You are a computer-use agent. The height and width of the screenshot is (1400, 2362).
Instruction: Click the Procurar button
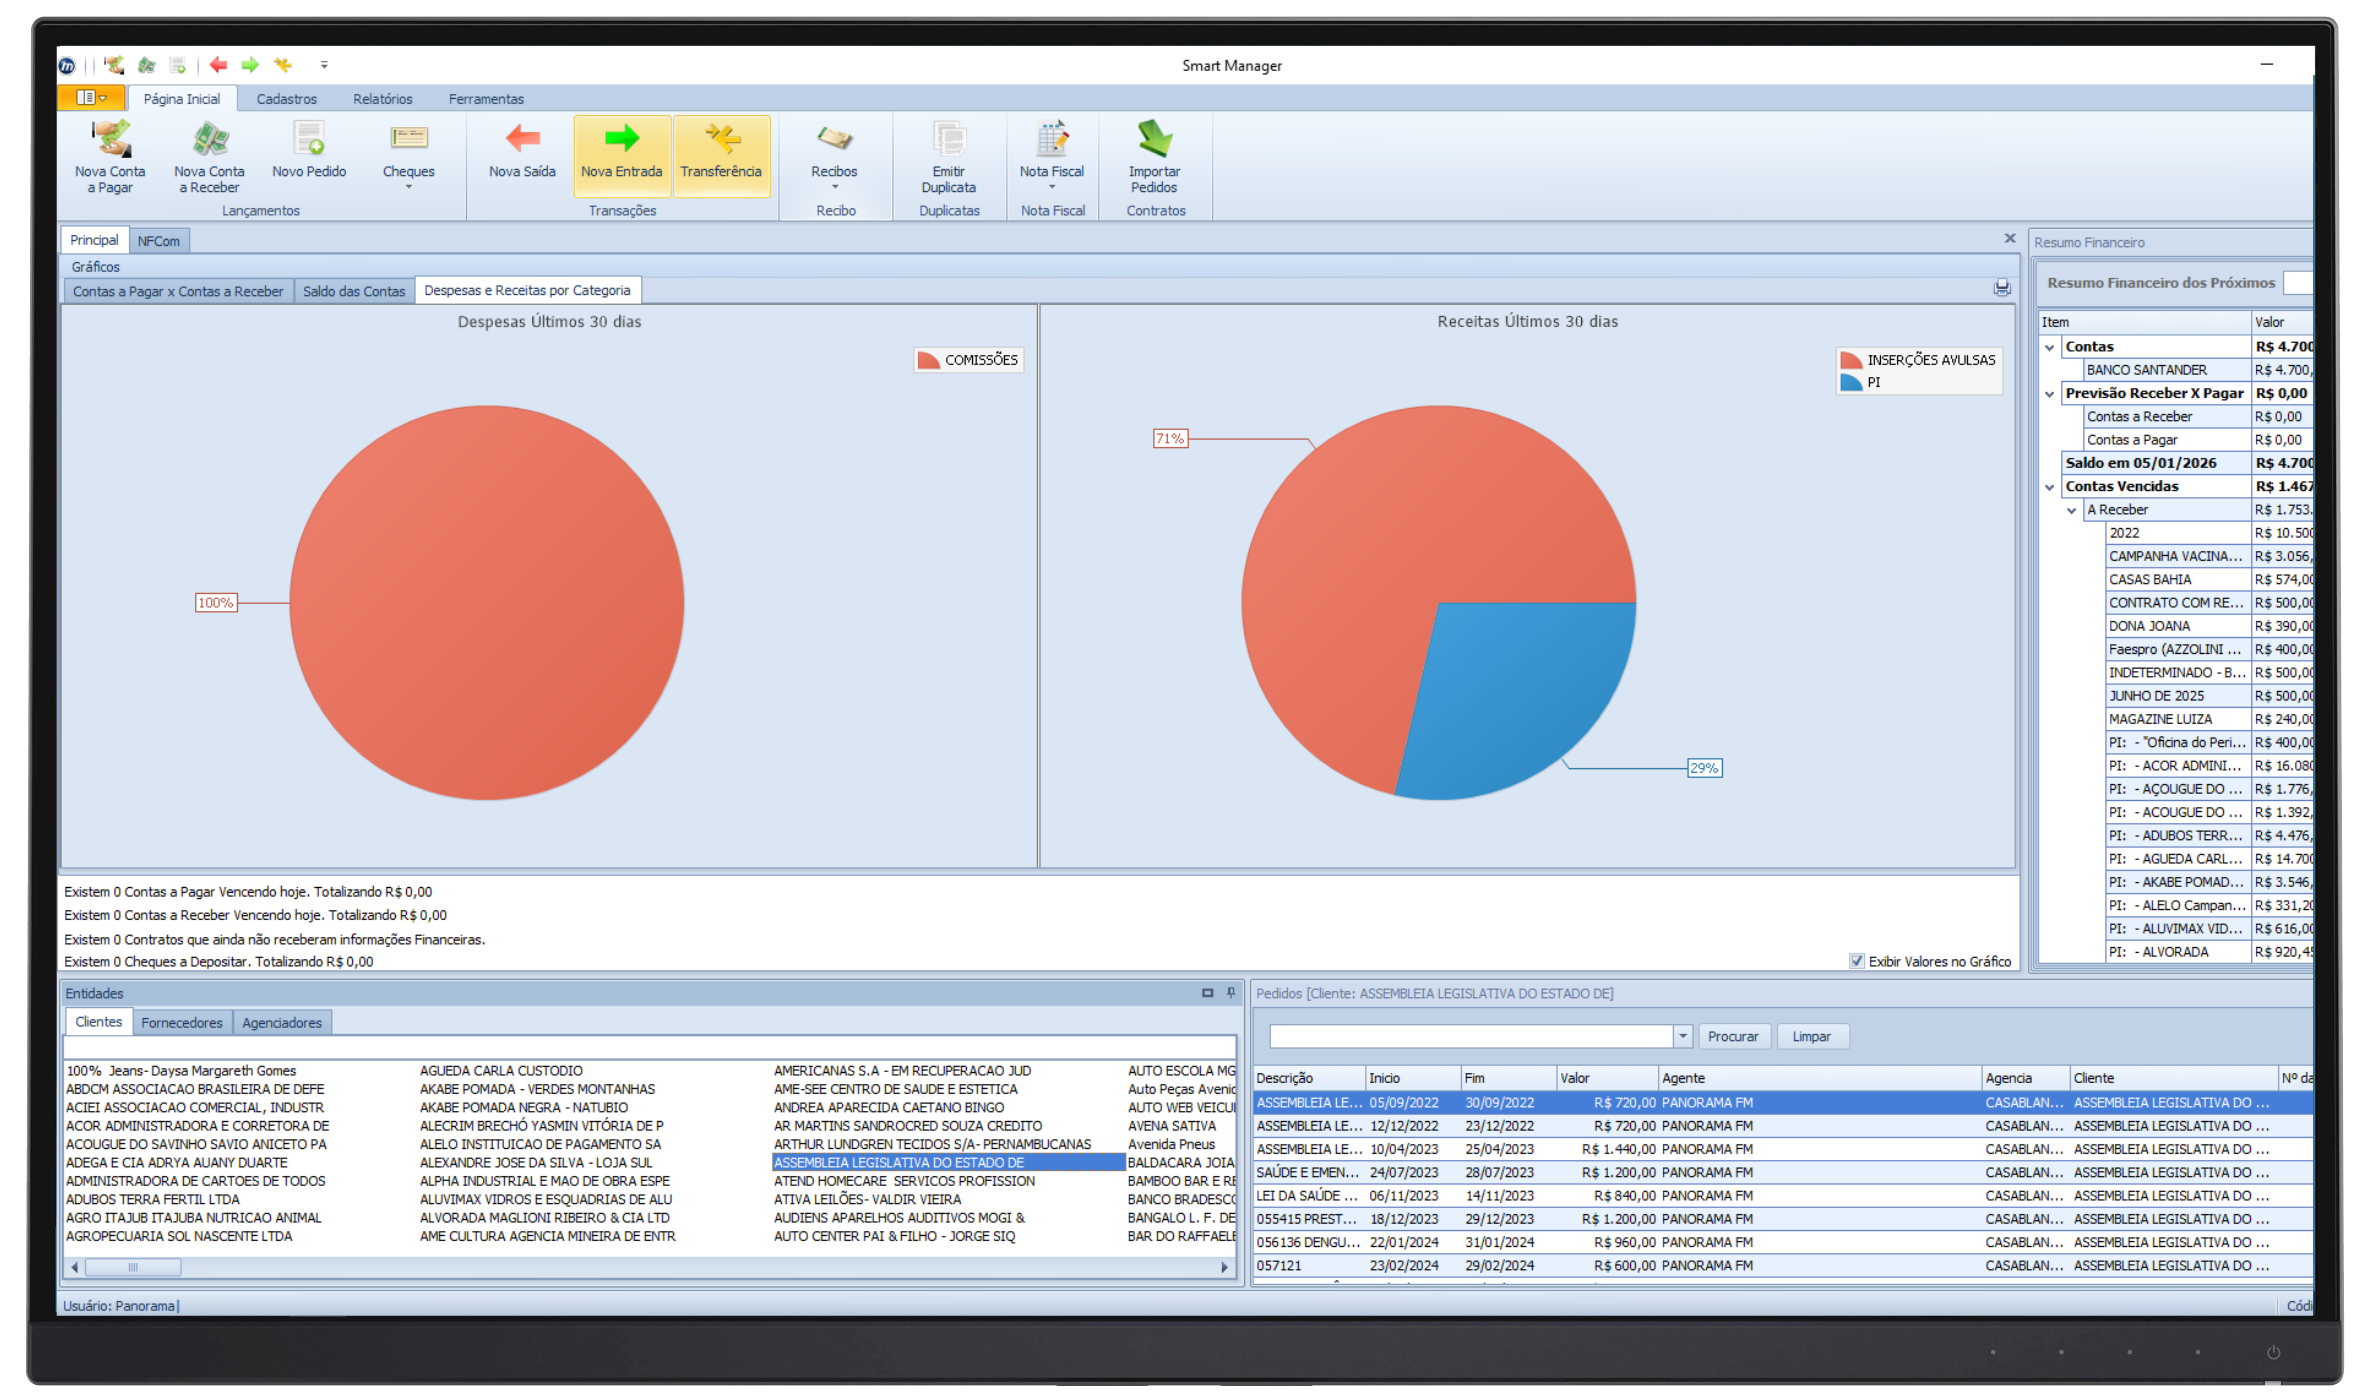1733,1037
